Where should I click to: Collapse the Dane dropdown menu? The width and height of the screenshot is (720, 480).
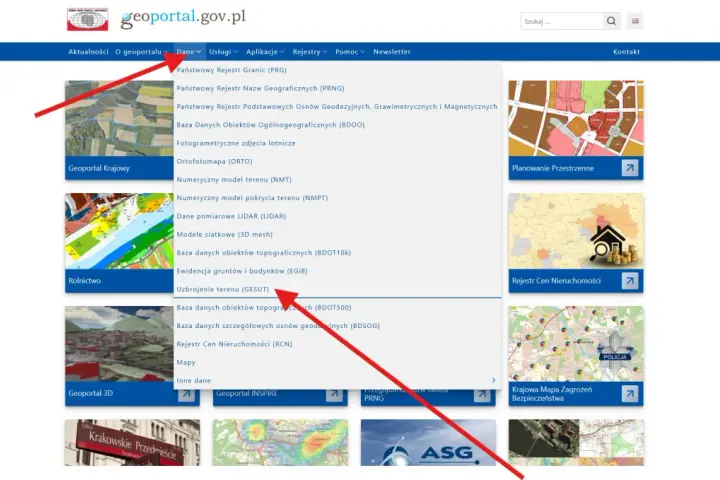(189, 52)
